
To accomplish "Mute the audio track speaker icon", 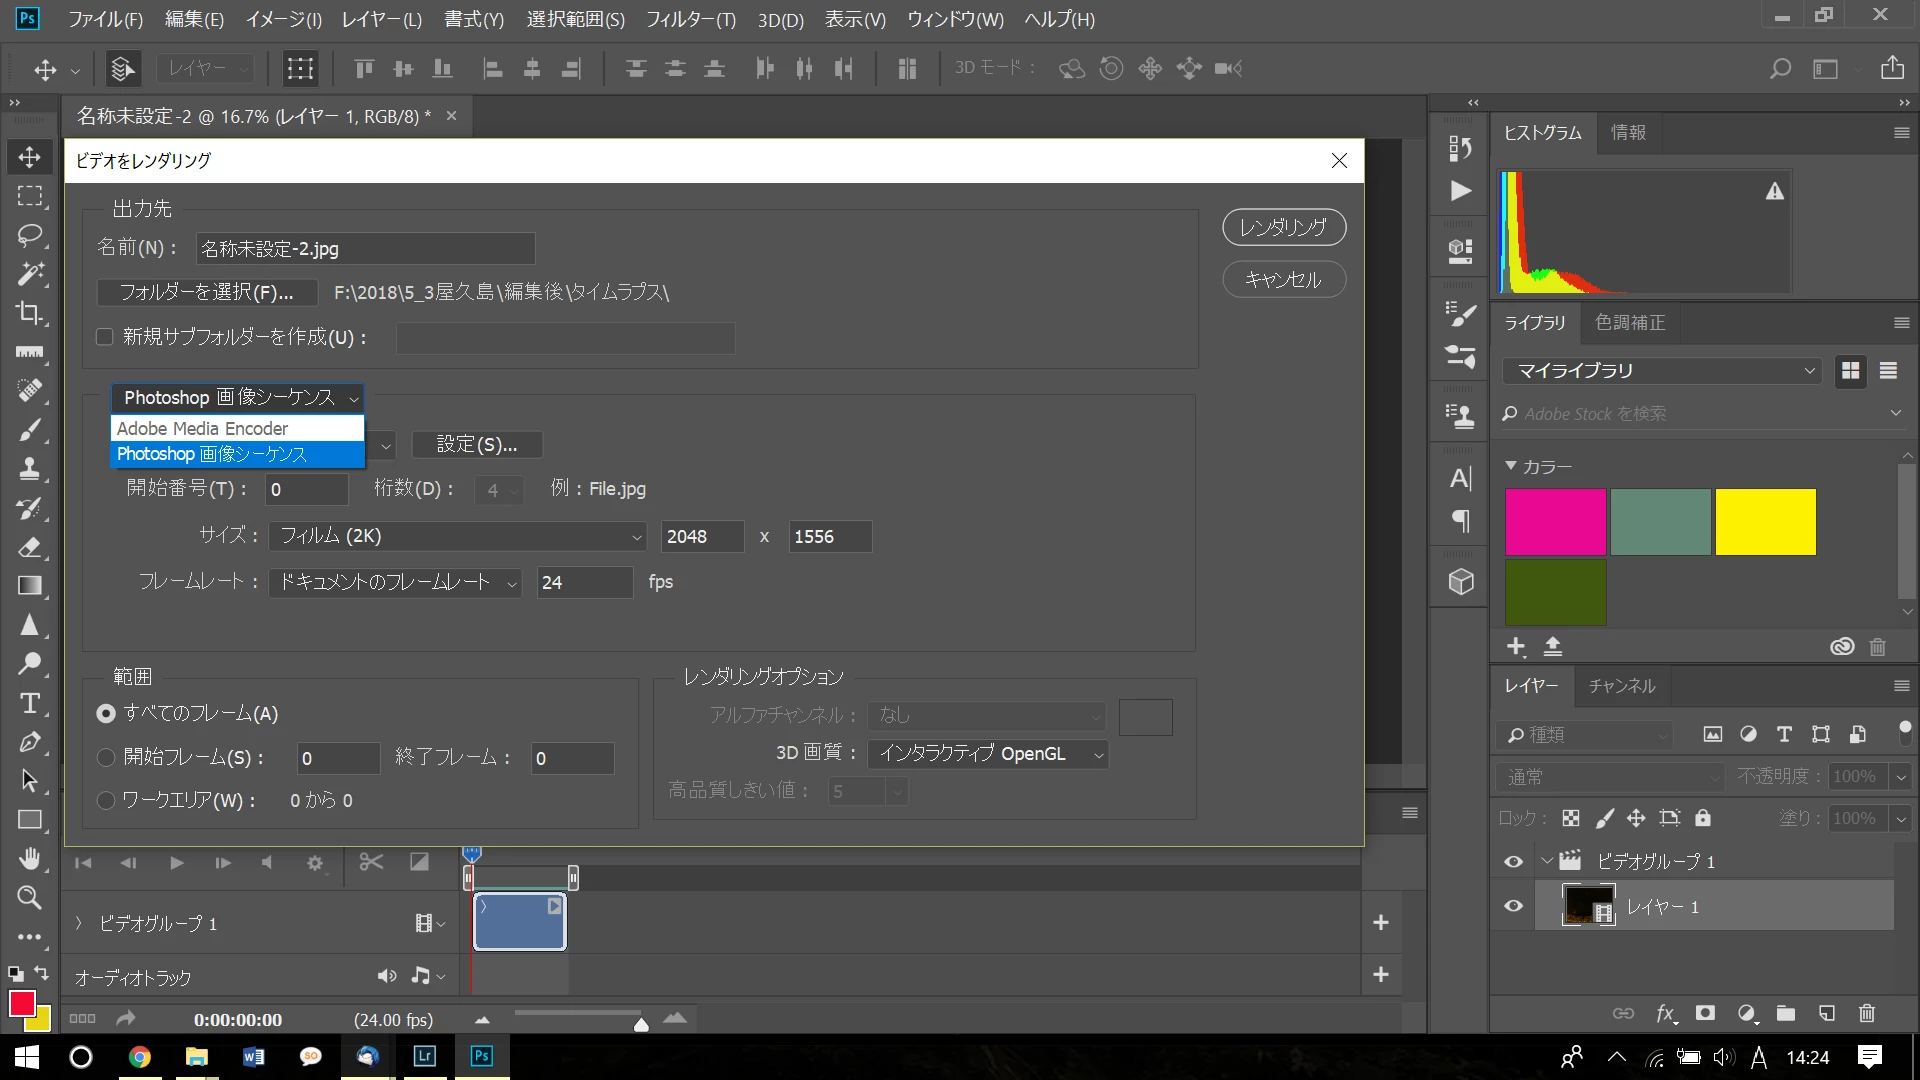I will (386, 976).
